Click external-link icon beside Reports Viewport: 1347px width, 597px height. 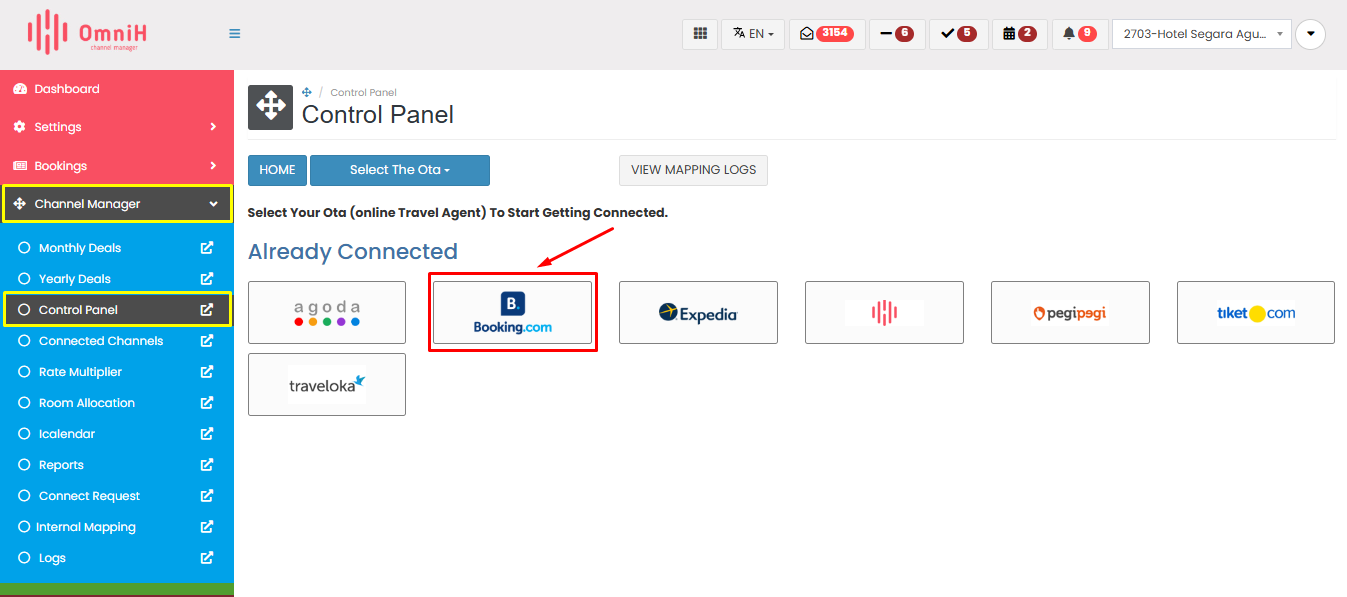(207, 465)
